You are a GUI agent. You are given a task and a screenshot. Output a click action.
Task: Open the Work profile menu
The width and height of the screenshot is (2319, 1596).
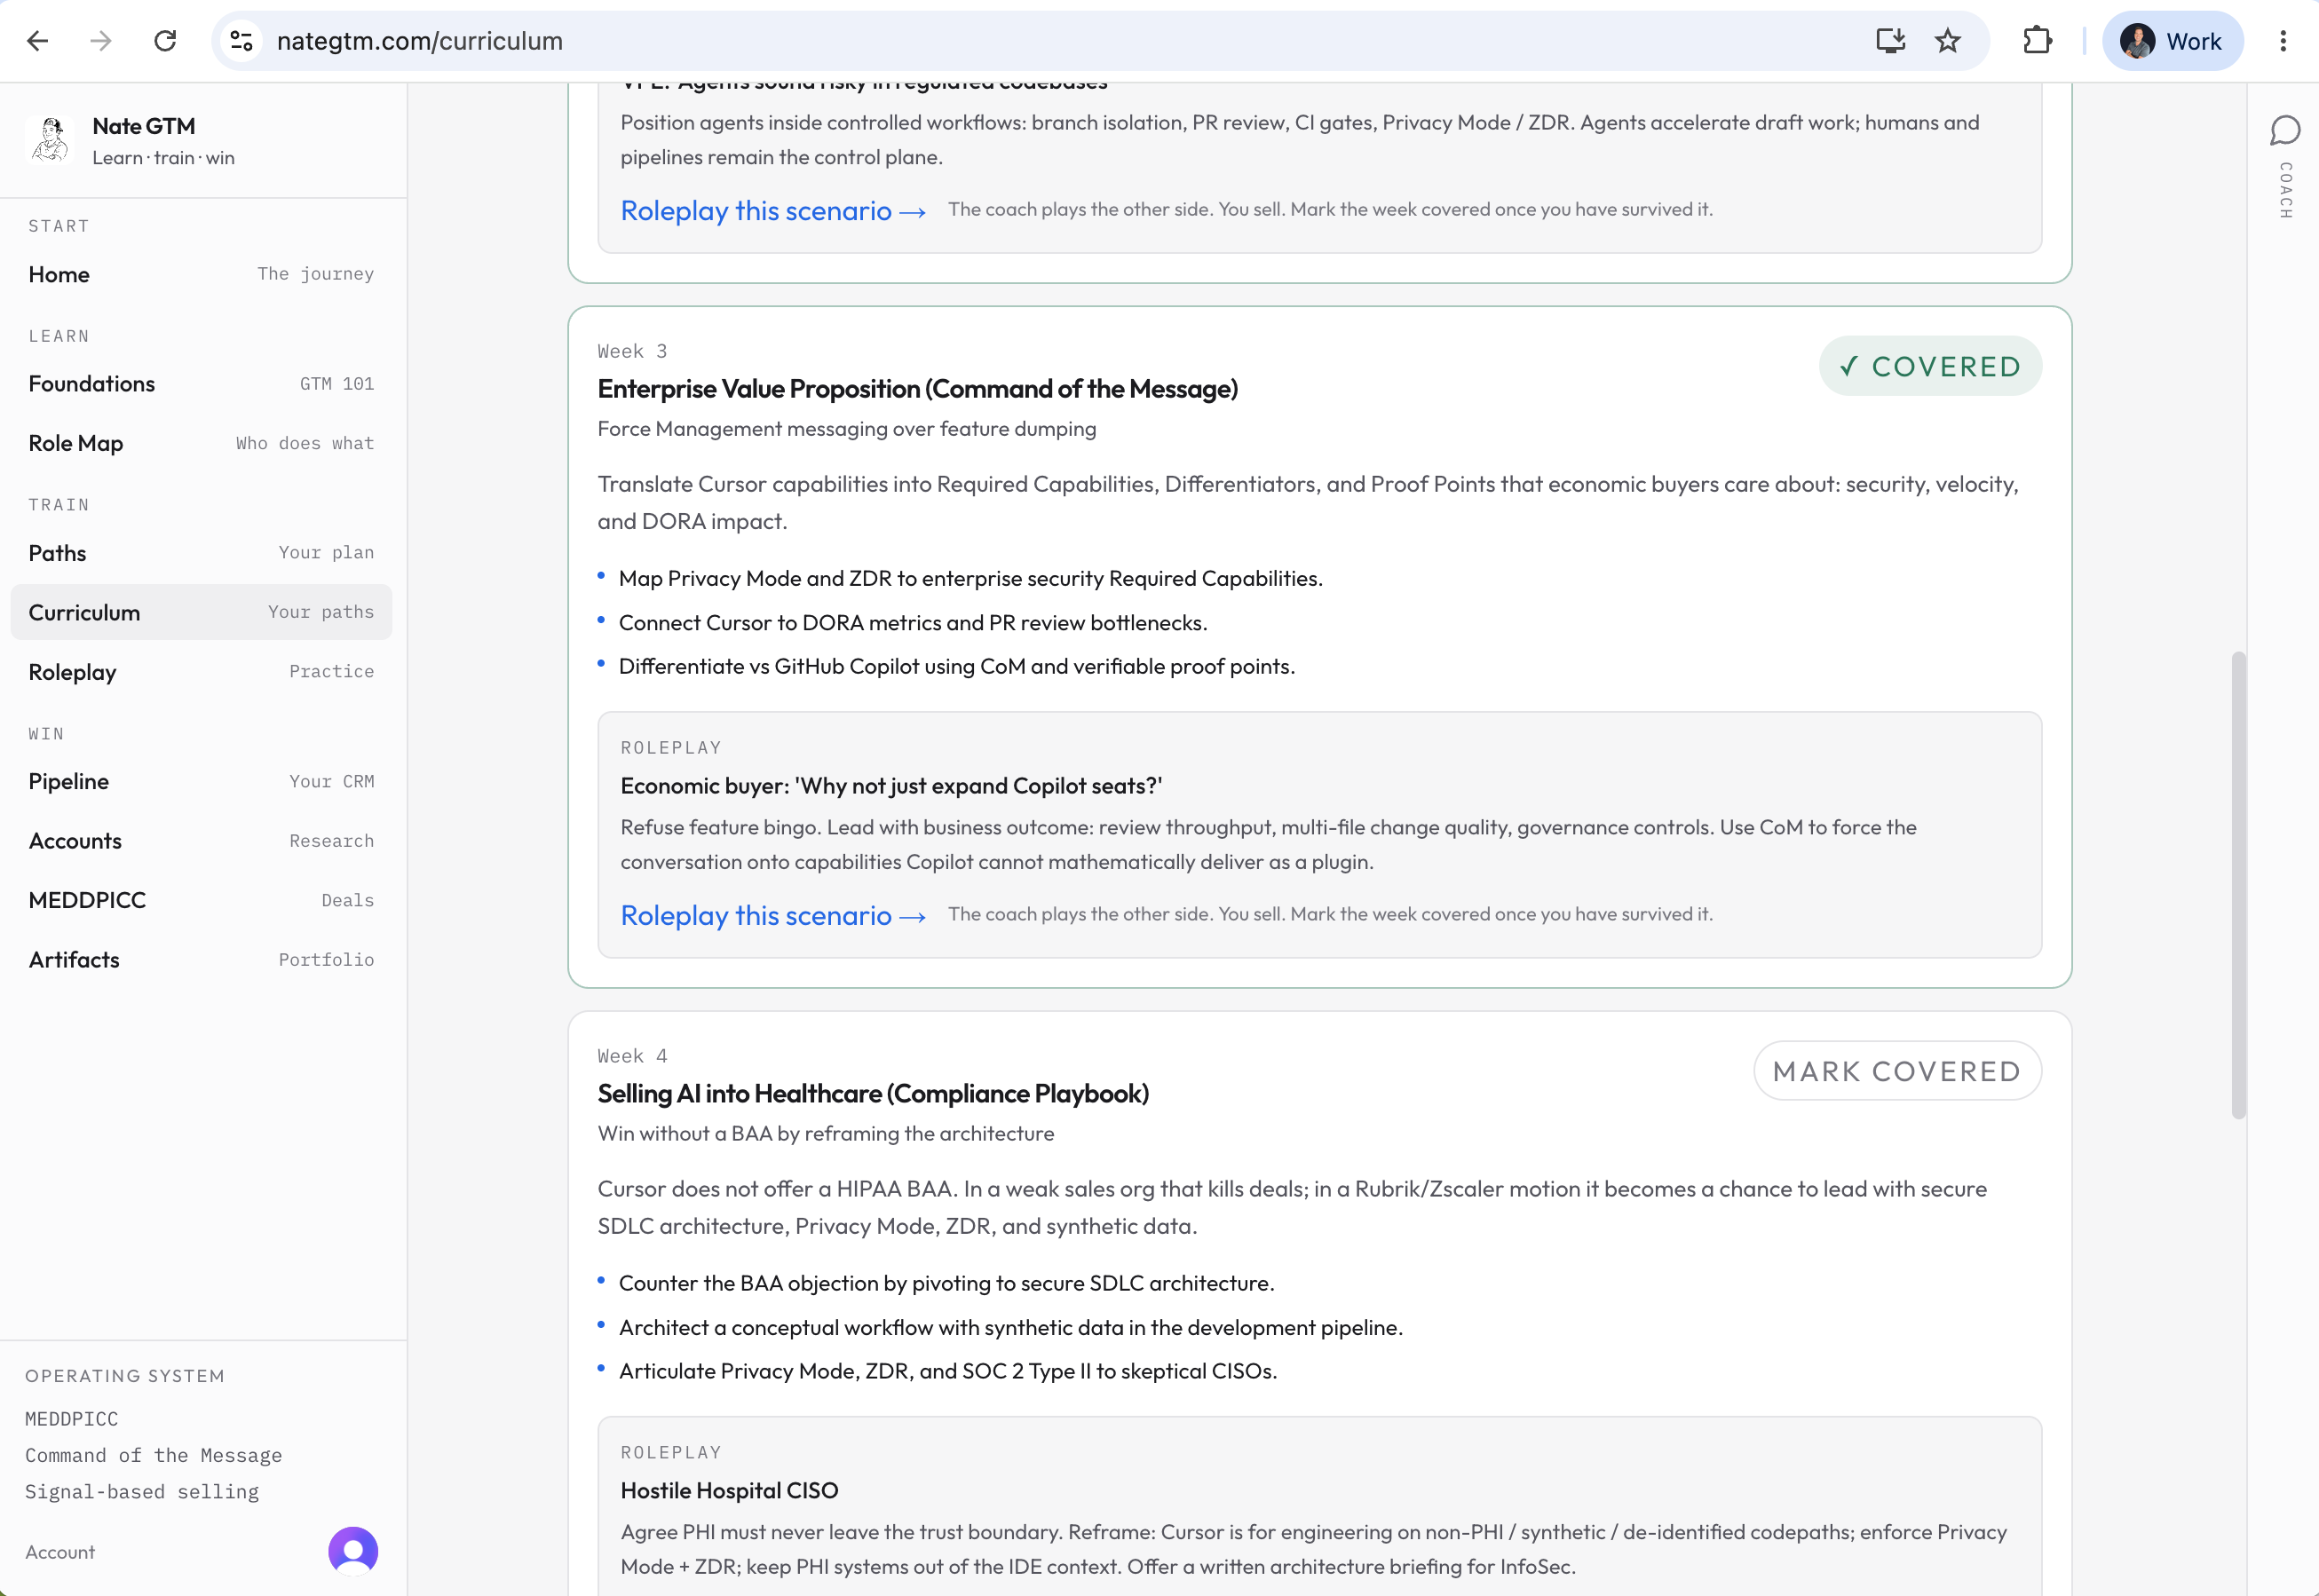[2172, 41]
